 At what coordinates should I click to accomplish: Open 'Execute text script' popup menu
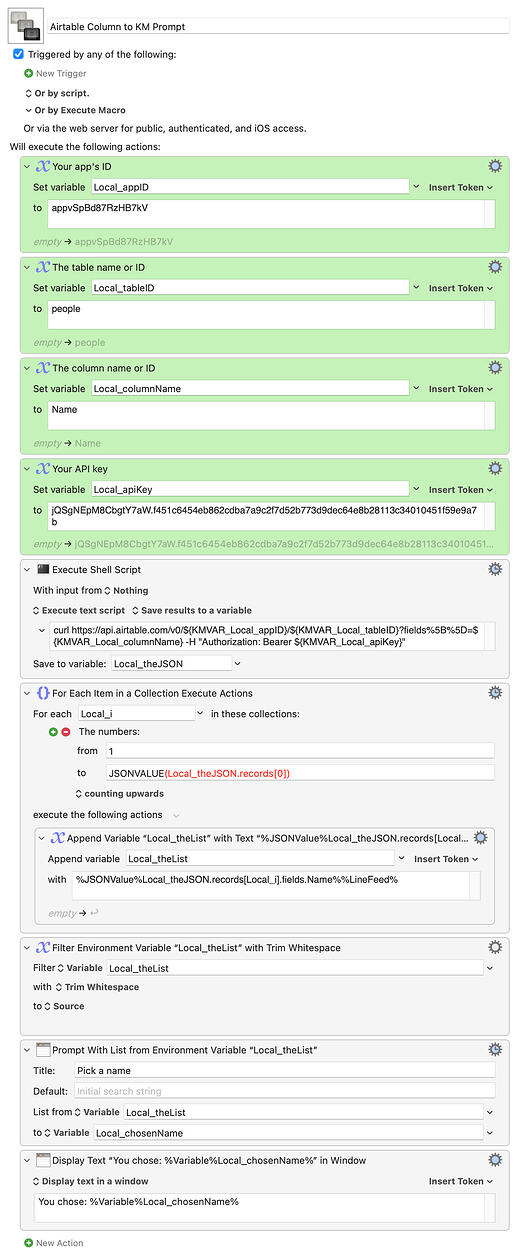[79, 610]
